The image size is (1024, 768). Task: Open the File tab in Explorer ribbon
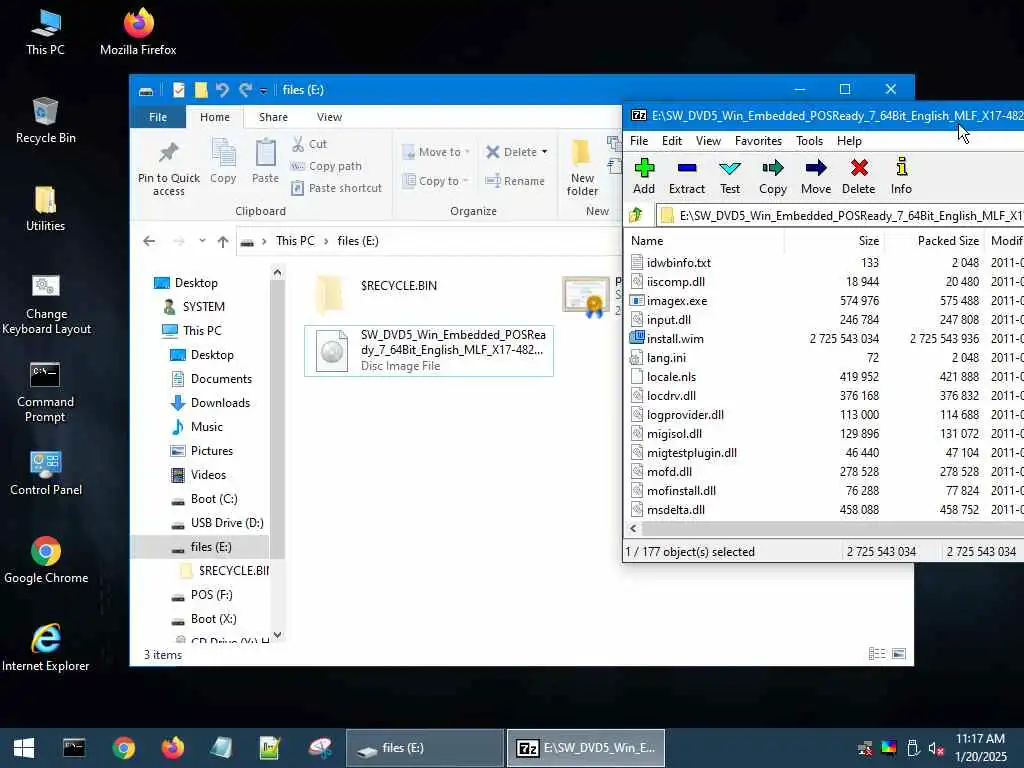[x=158, y=117]
